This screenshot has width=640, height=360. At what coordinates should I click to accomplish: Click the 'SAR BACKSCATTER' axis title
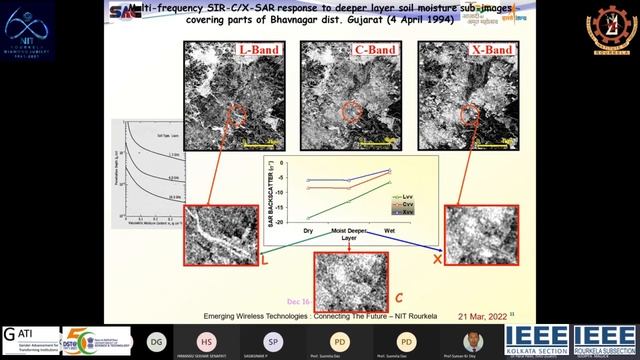(x=270, y=194)
